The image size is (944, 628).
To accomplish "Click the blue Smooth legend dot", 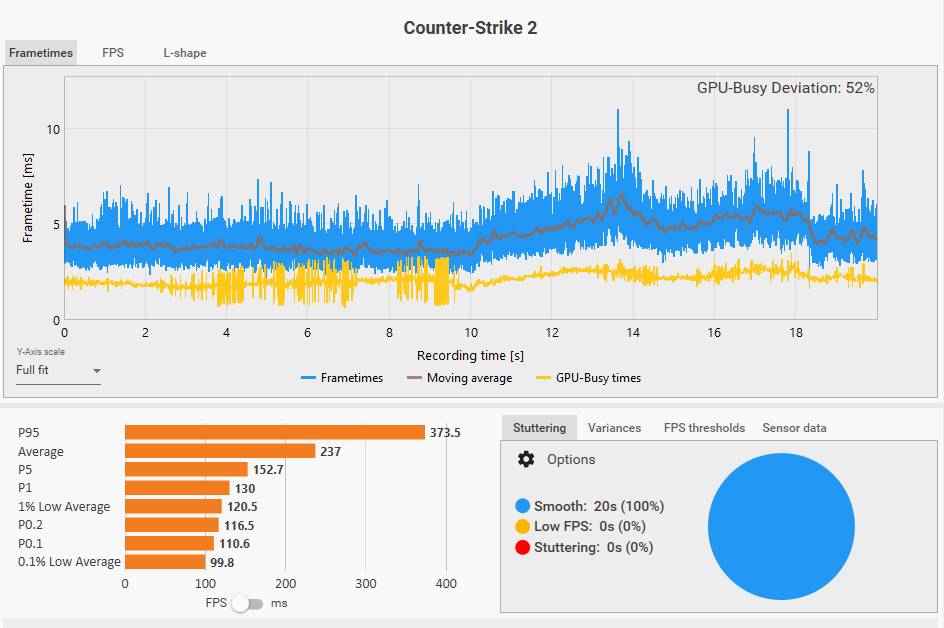I will pyautogui.click(x=522, y=507).
